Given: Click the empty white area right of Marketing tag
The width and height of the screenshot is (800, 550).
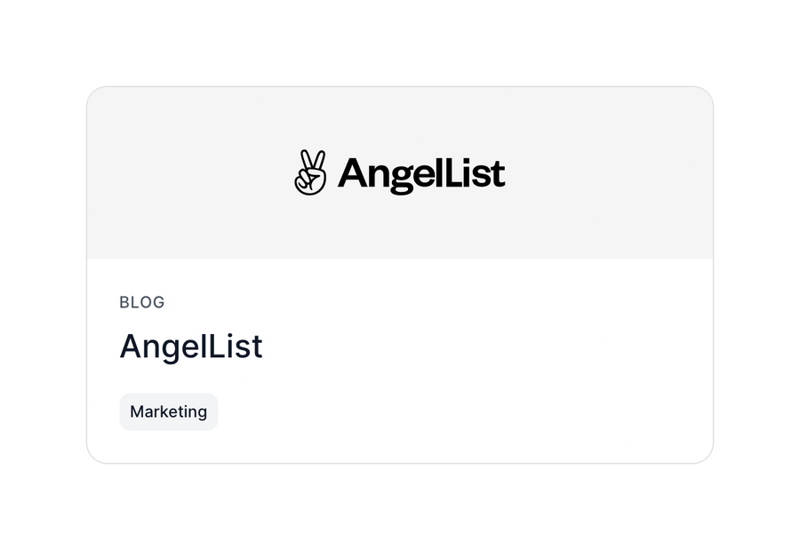Looking at the screenshot, I should coord(450,412).
